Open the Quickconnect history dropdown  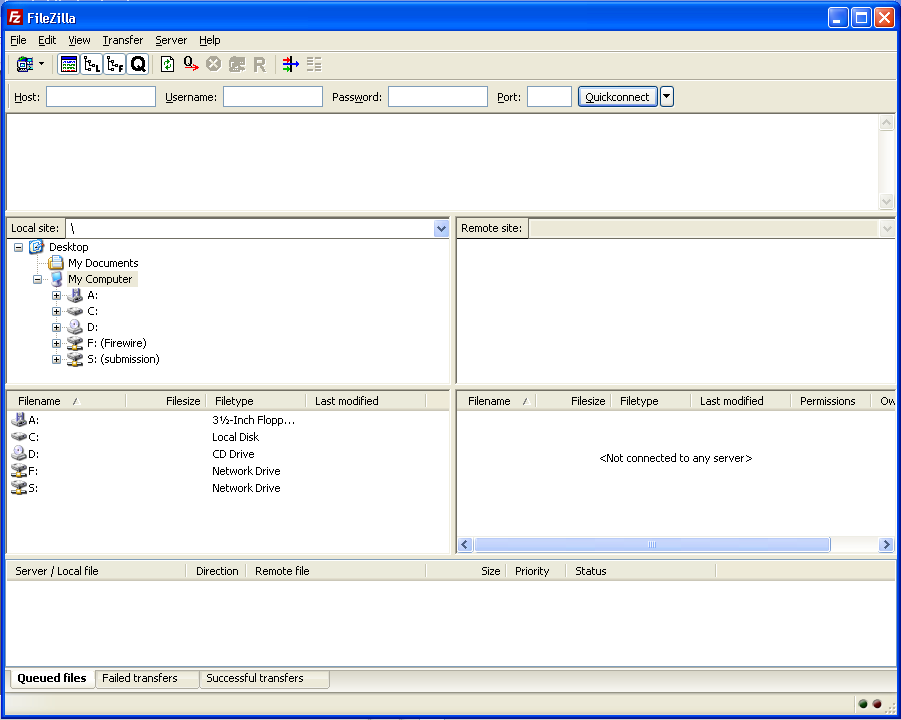tap(667, 97)
